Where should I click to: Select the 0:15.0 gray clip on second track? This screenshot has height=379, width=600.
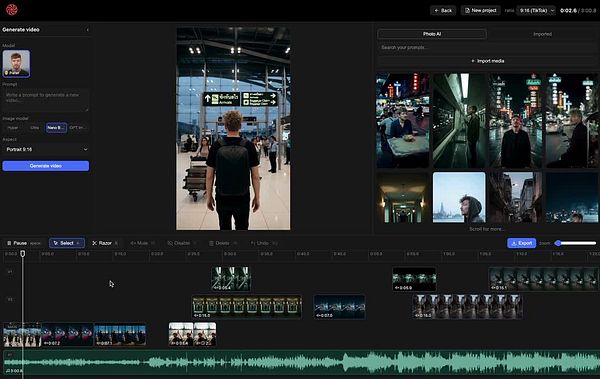point(467,307)
